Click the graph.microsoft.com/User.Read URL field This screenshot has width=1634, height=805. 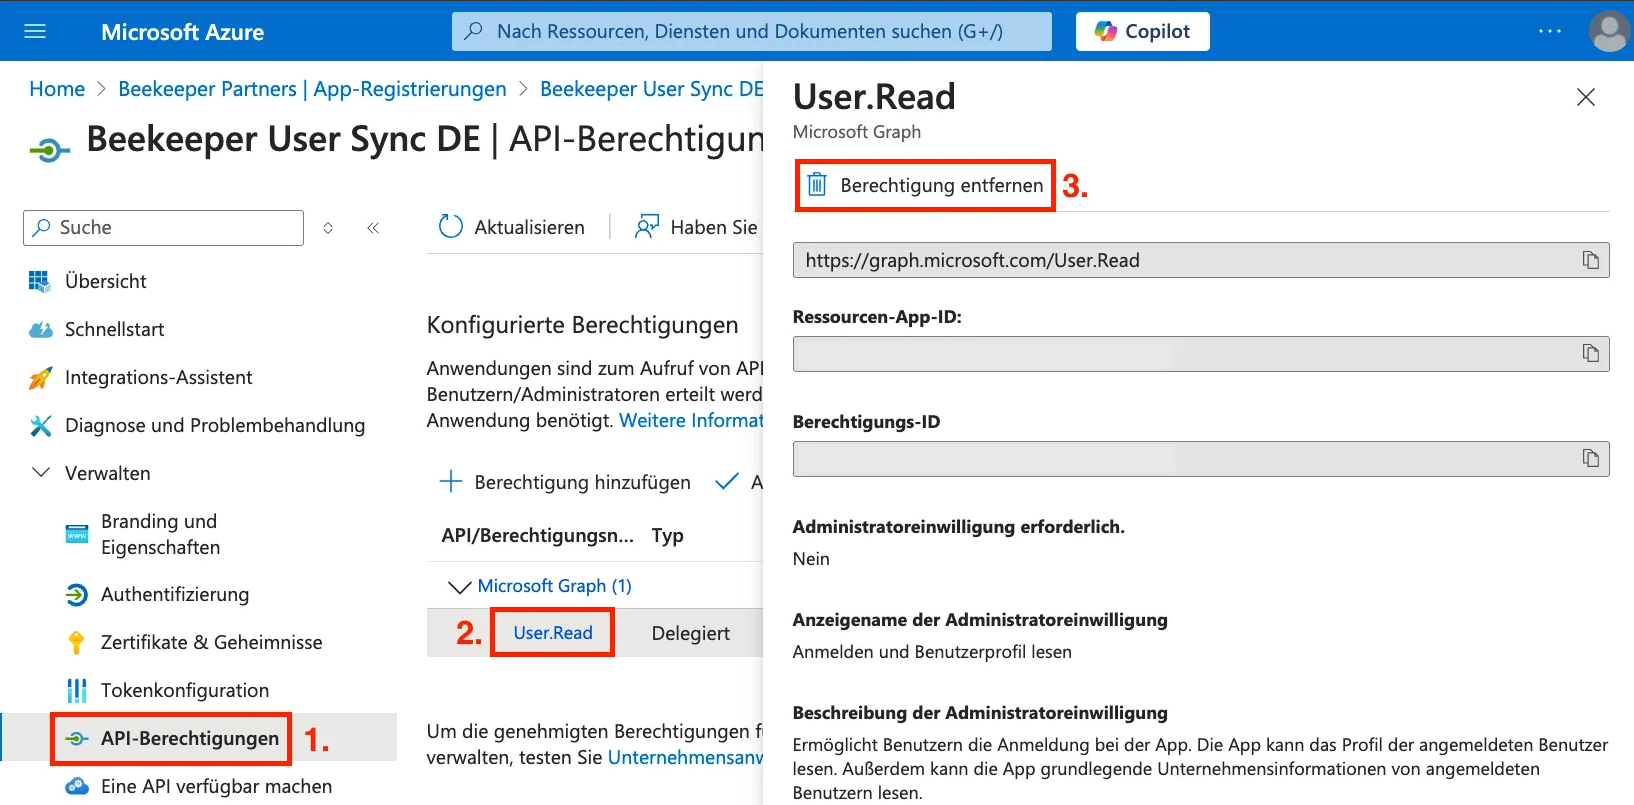[1201, 260]
